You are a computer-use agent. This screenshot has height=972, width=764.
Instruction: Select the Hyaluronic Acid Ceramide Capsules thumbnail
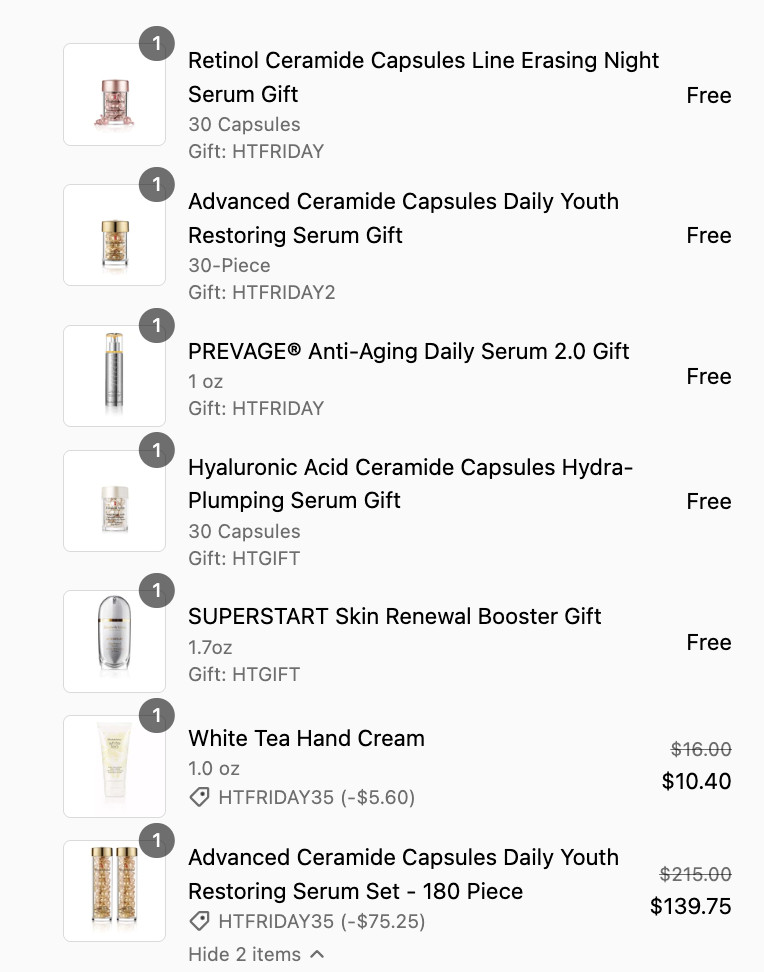click(114, 501)
